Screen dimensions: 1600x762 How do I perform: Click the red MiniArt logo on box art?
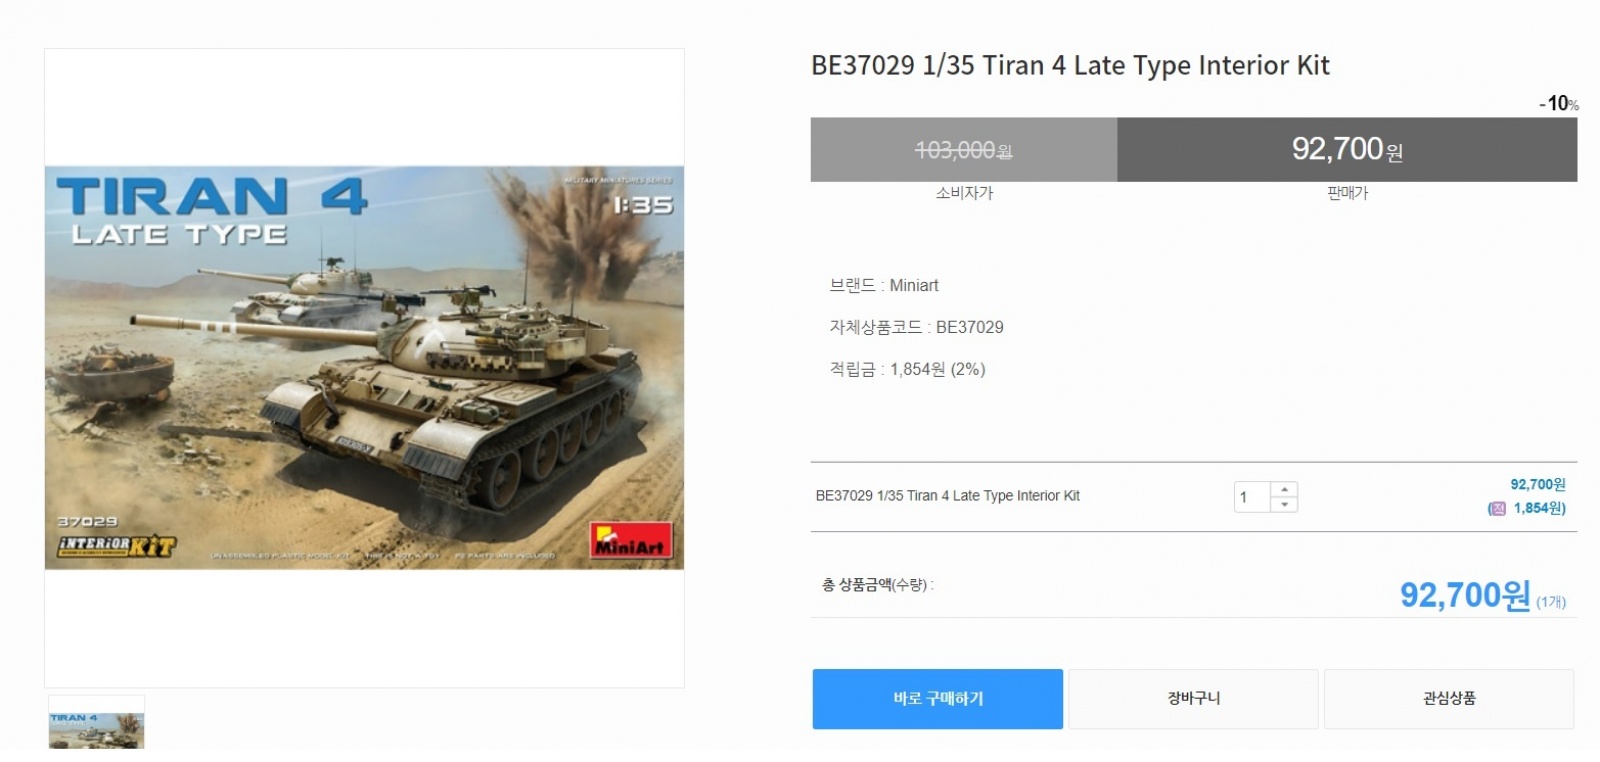click(631, 541)
